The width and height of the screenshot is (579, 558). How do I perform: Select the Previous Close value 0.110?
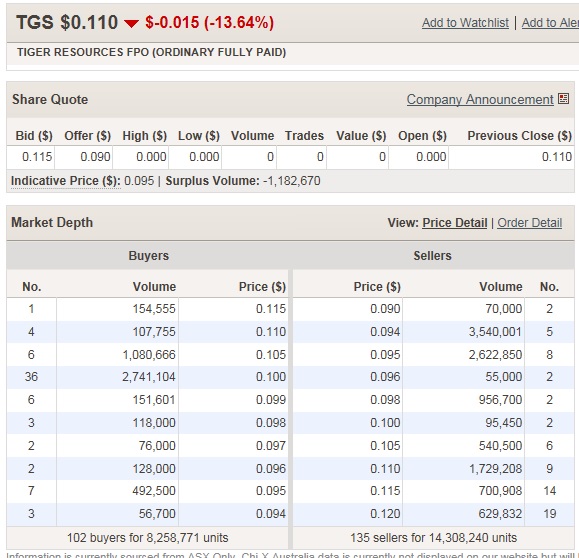(557, 157)
